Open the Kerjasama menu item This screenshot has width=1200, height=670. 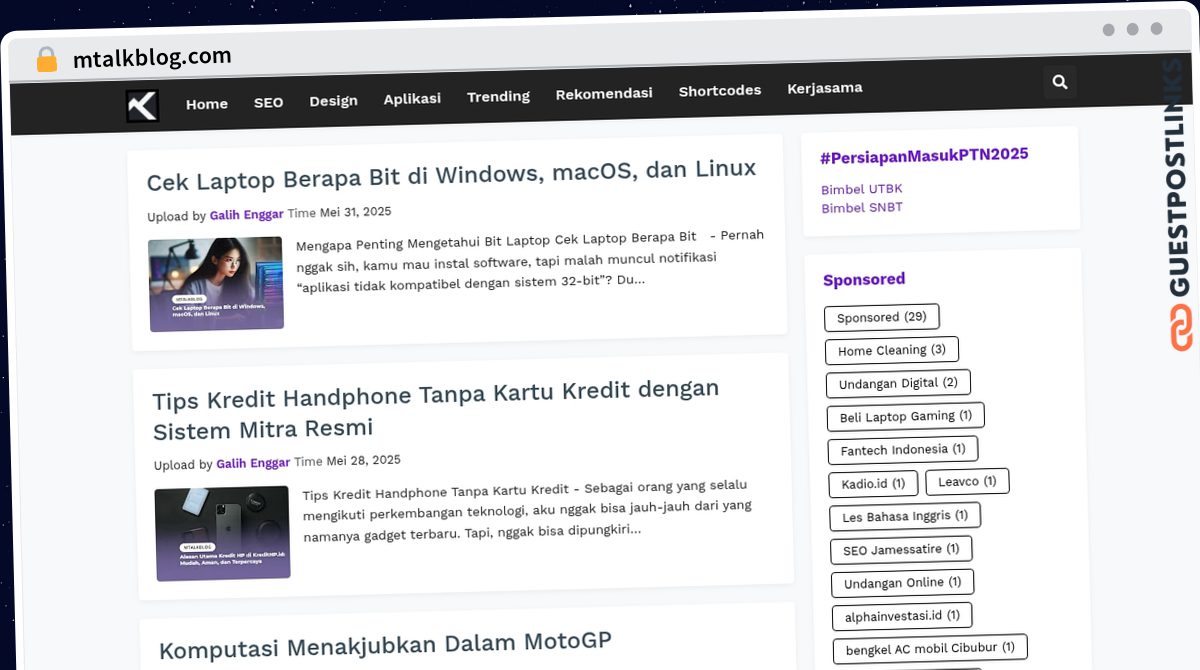[825, 88]
